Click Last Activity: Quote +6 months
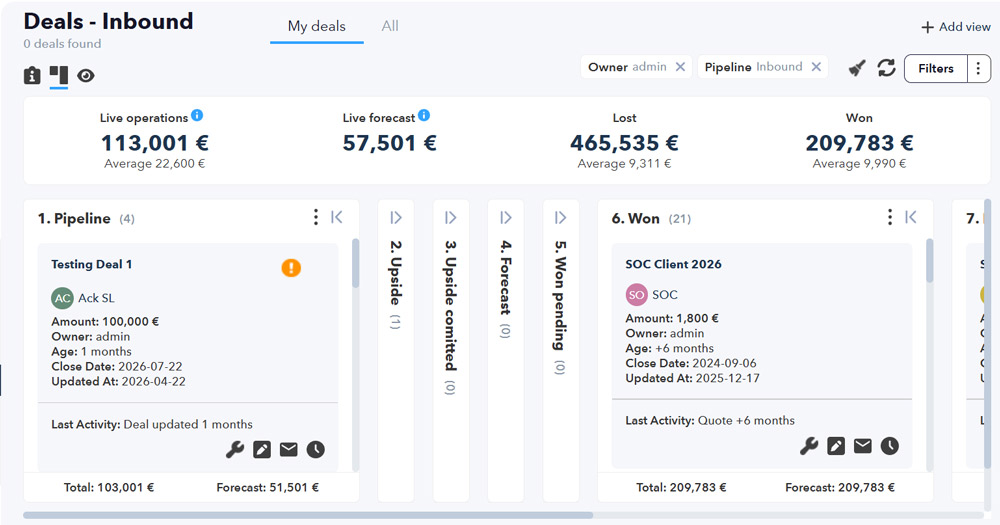The width and height of the screenshot is (1000, 525). [x=710, y=420]
